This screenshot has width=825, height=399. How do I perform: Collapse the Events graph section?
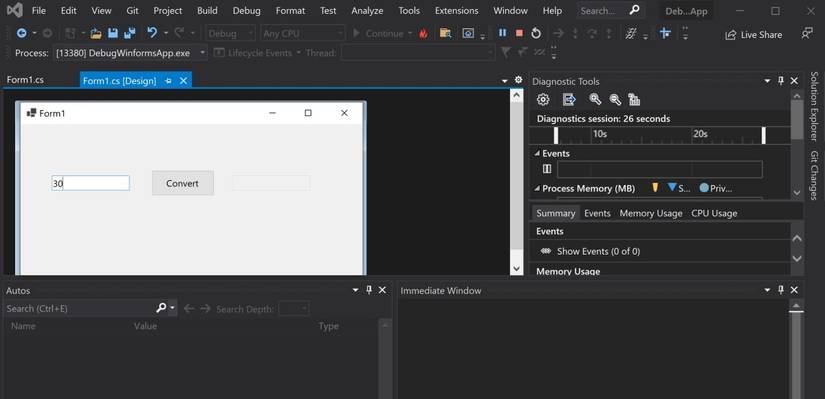tap(537, 153)
